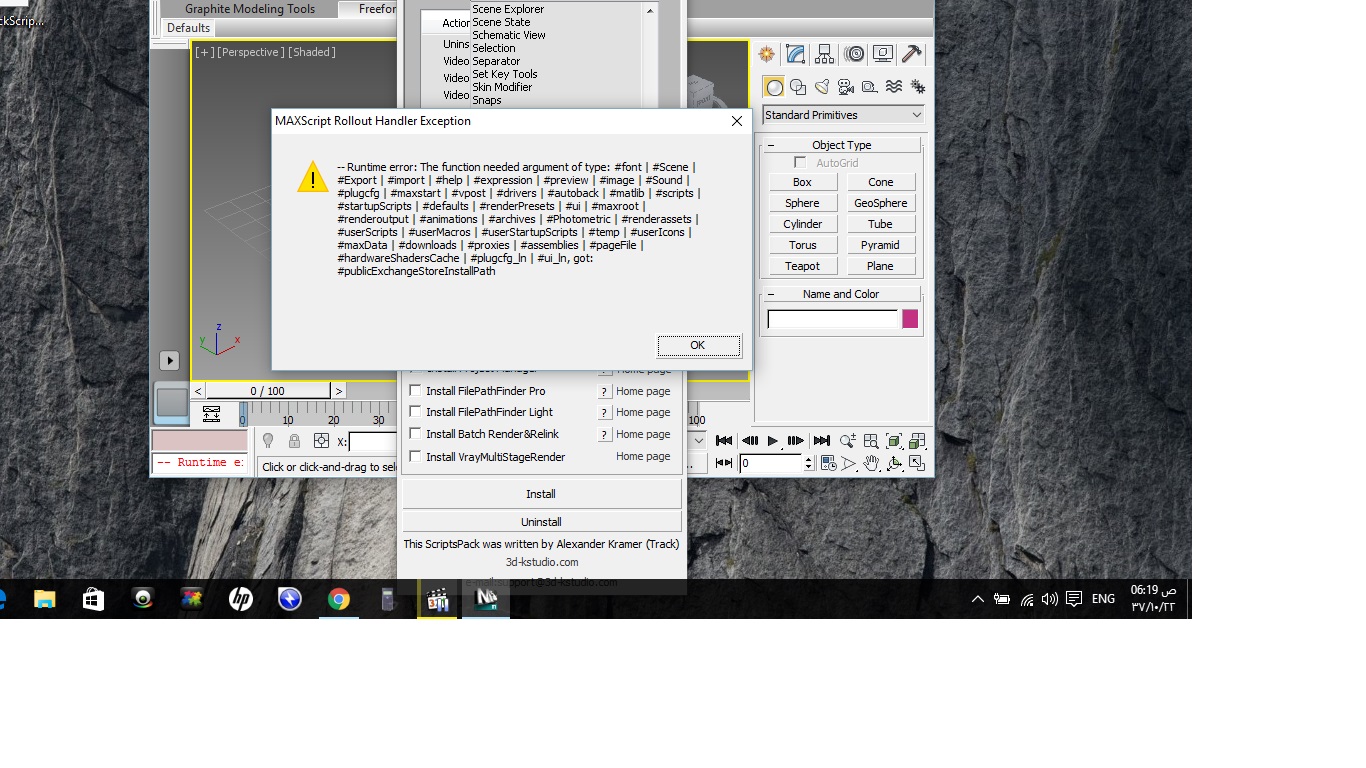Screen dimensions: 1366x768
Task: Activate the Pan View hand icon
Action: click(872, 463)
